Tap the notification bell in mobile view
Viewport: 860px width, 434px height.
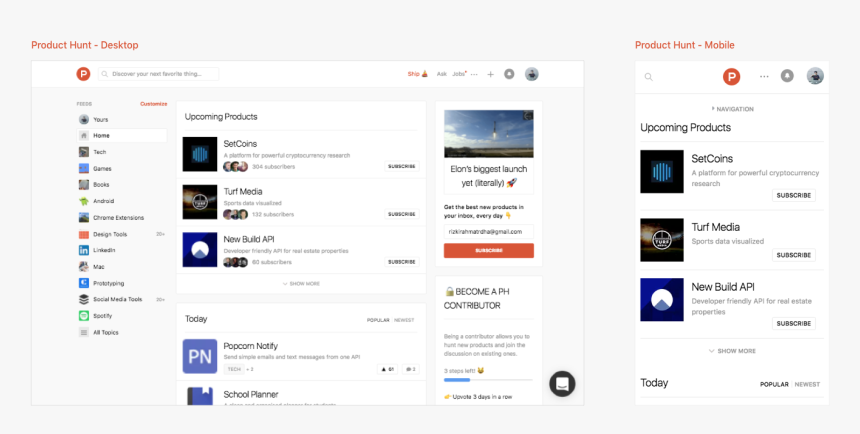(787, 76)
